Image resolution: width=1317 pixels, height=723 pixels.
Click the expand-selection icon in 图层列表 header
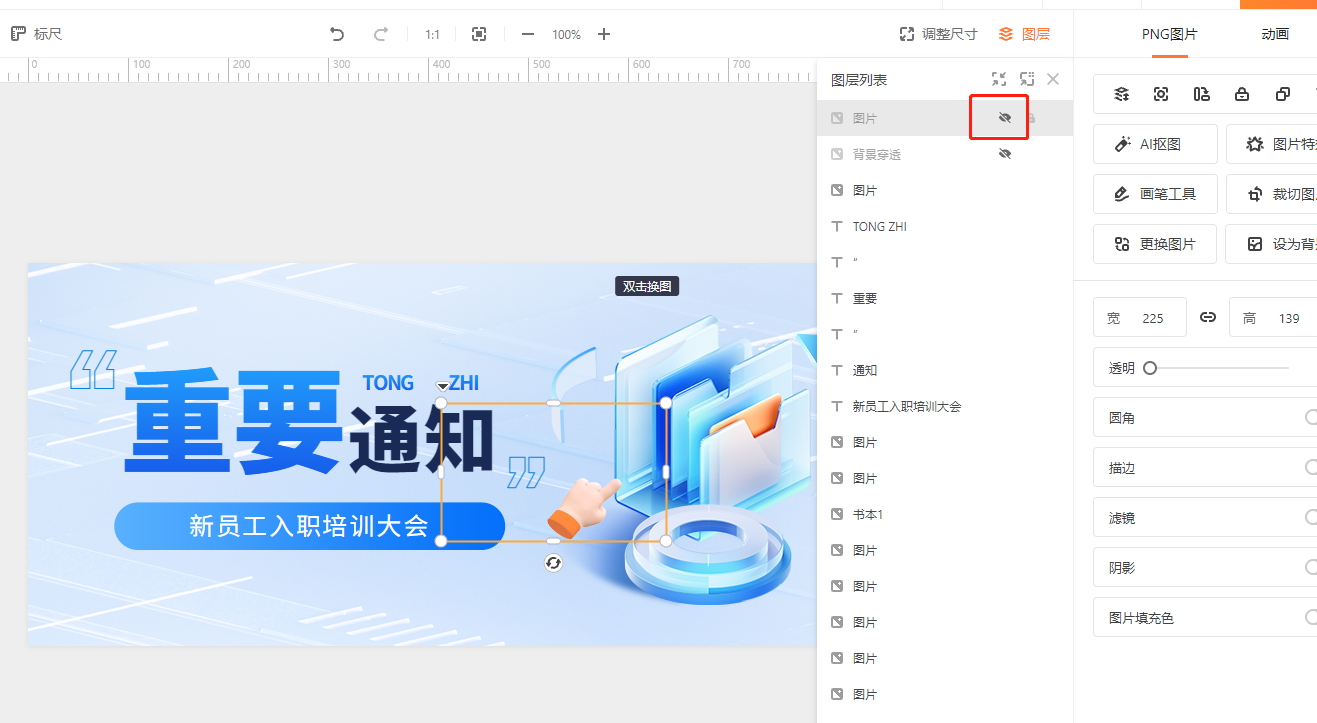point(1027,79)
